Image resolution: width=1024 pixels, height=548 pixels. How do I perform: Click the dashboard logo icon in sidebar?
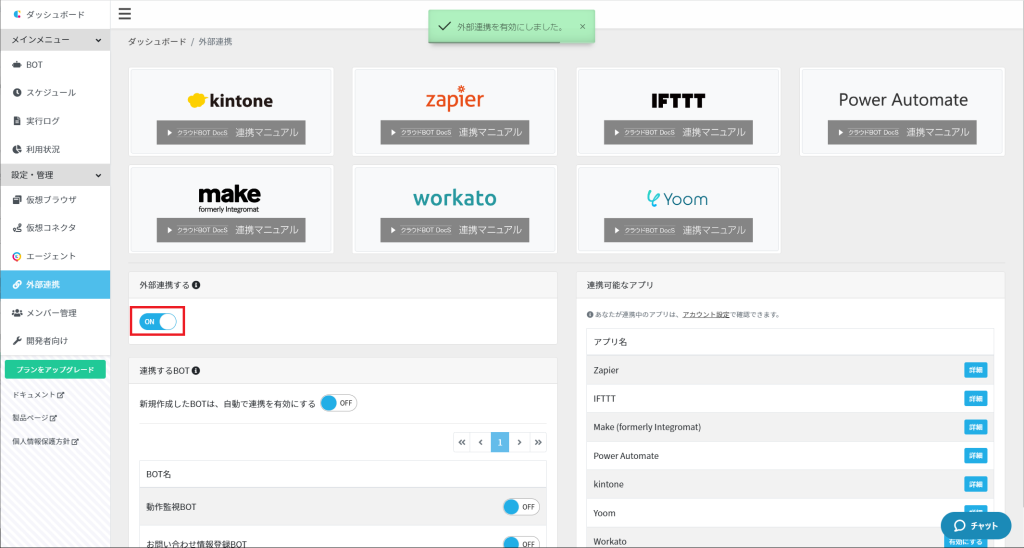click(x=17, y=14)
